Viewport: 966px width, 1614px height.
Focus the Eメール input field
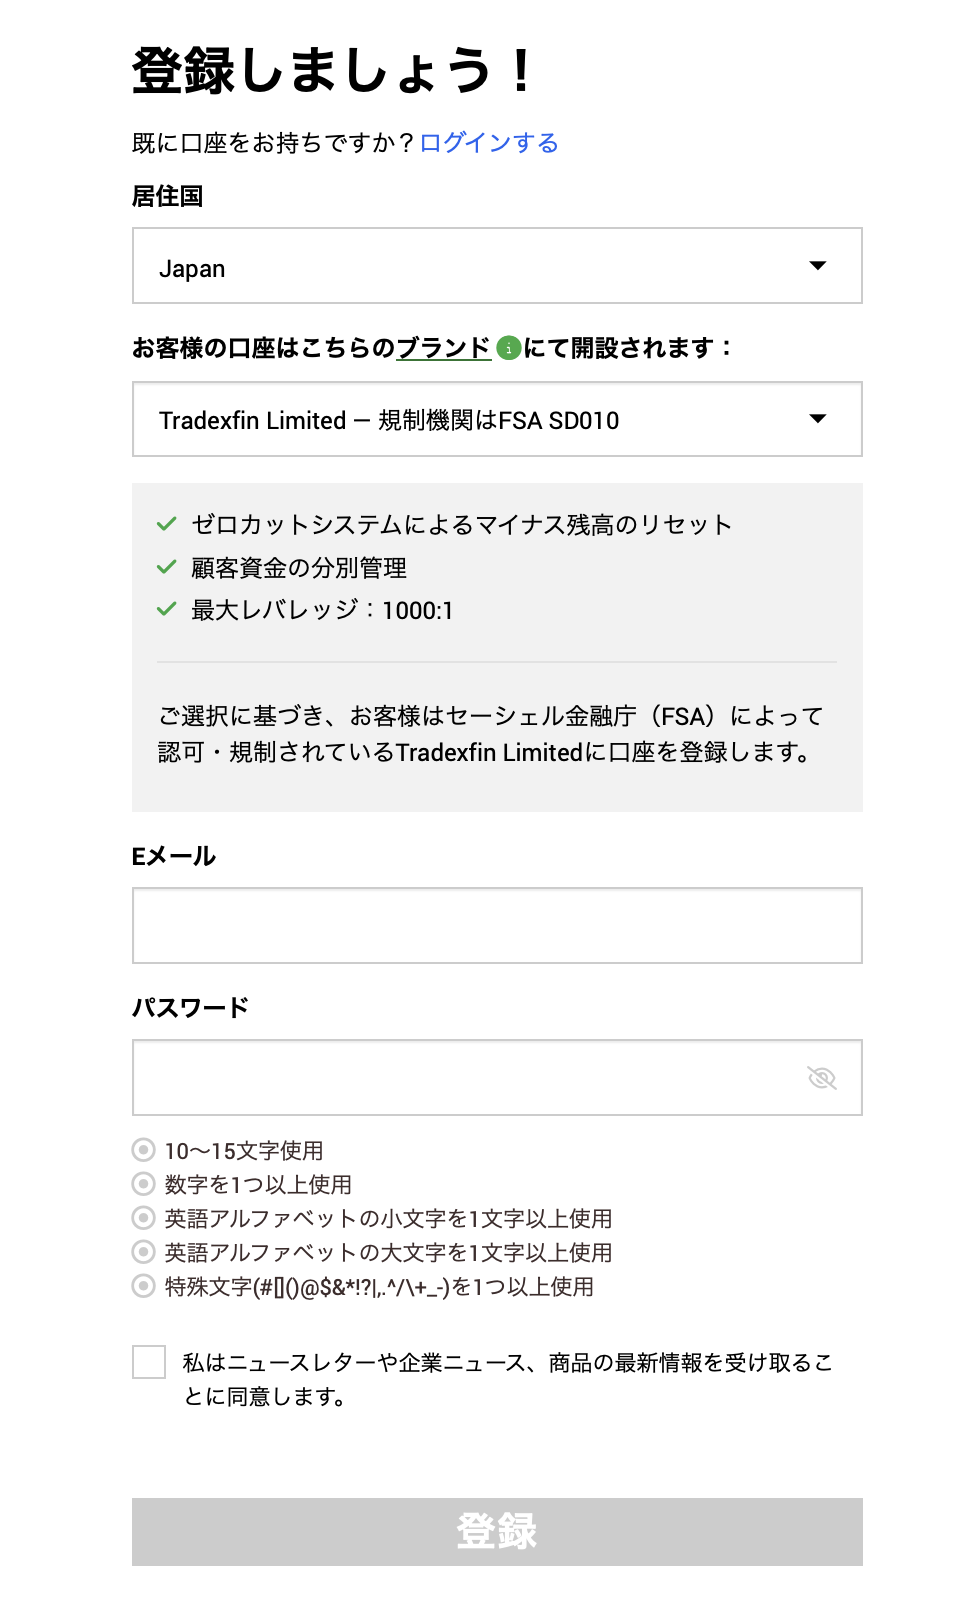click(497, 926)
